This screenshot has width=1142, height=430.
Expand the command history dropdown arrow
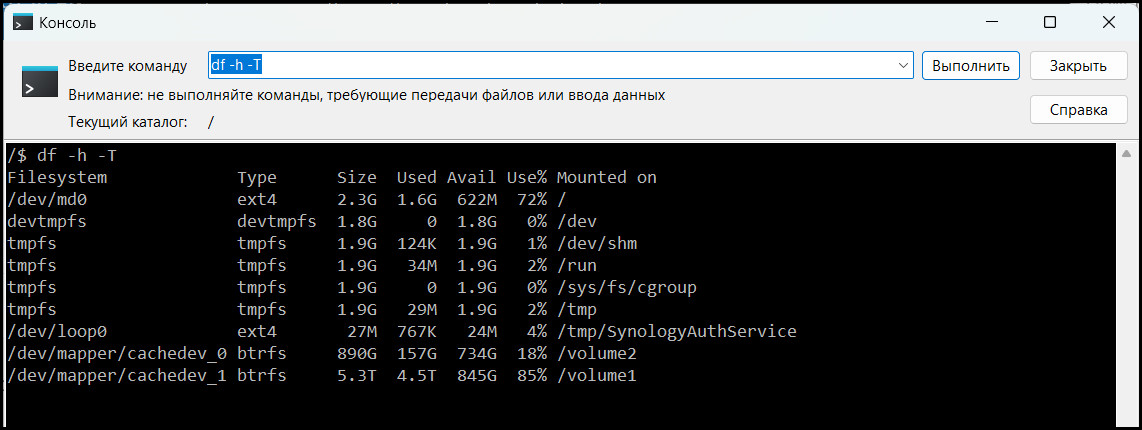[x=904, y=66]
